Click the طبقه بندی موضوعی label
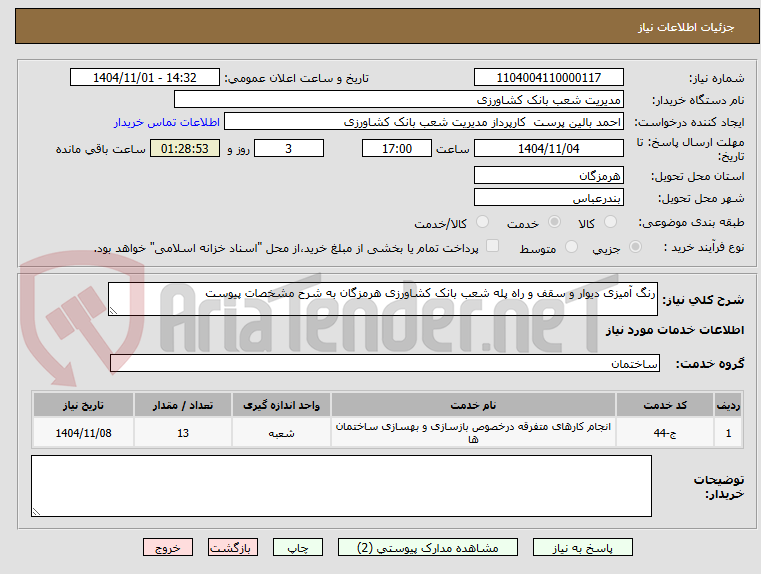761x574 pixels. pyautogui.click(x=692, y=222)
